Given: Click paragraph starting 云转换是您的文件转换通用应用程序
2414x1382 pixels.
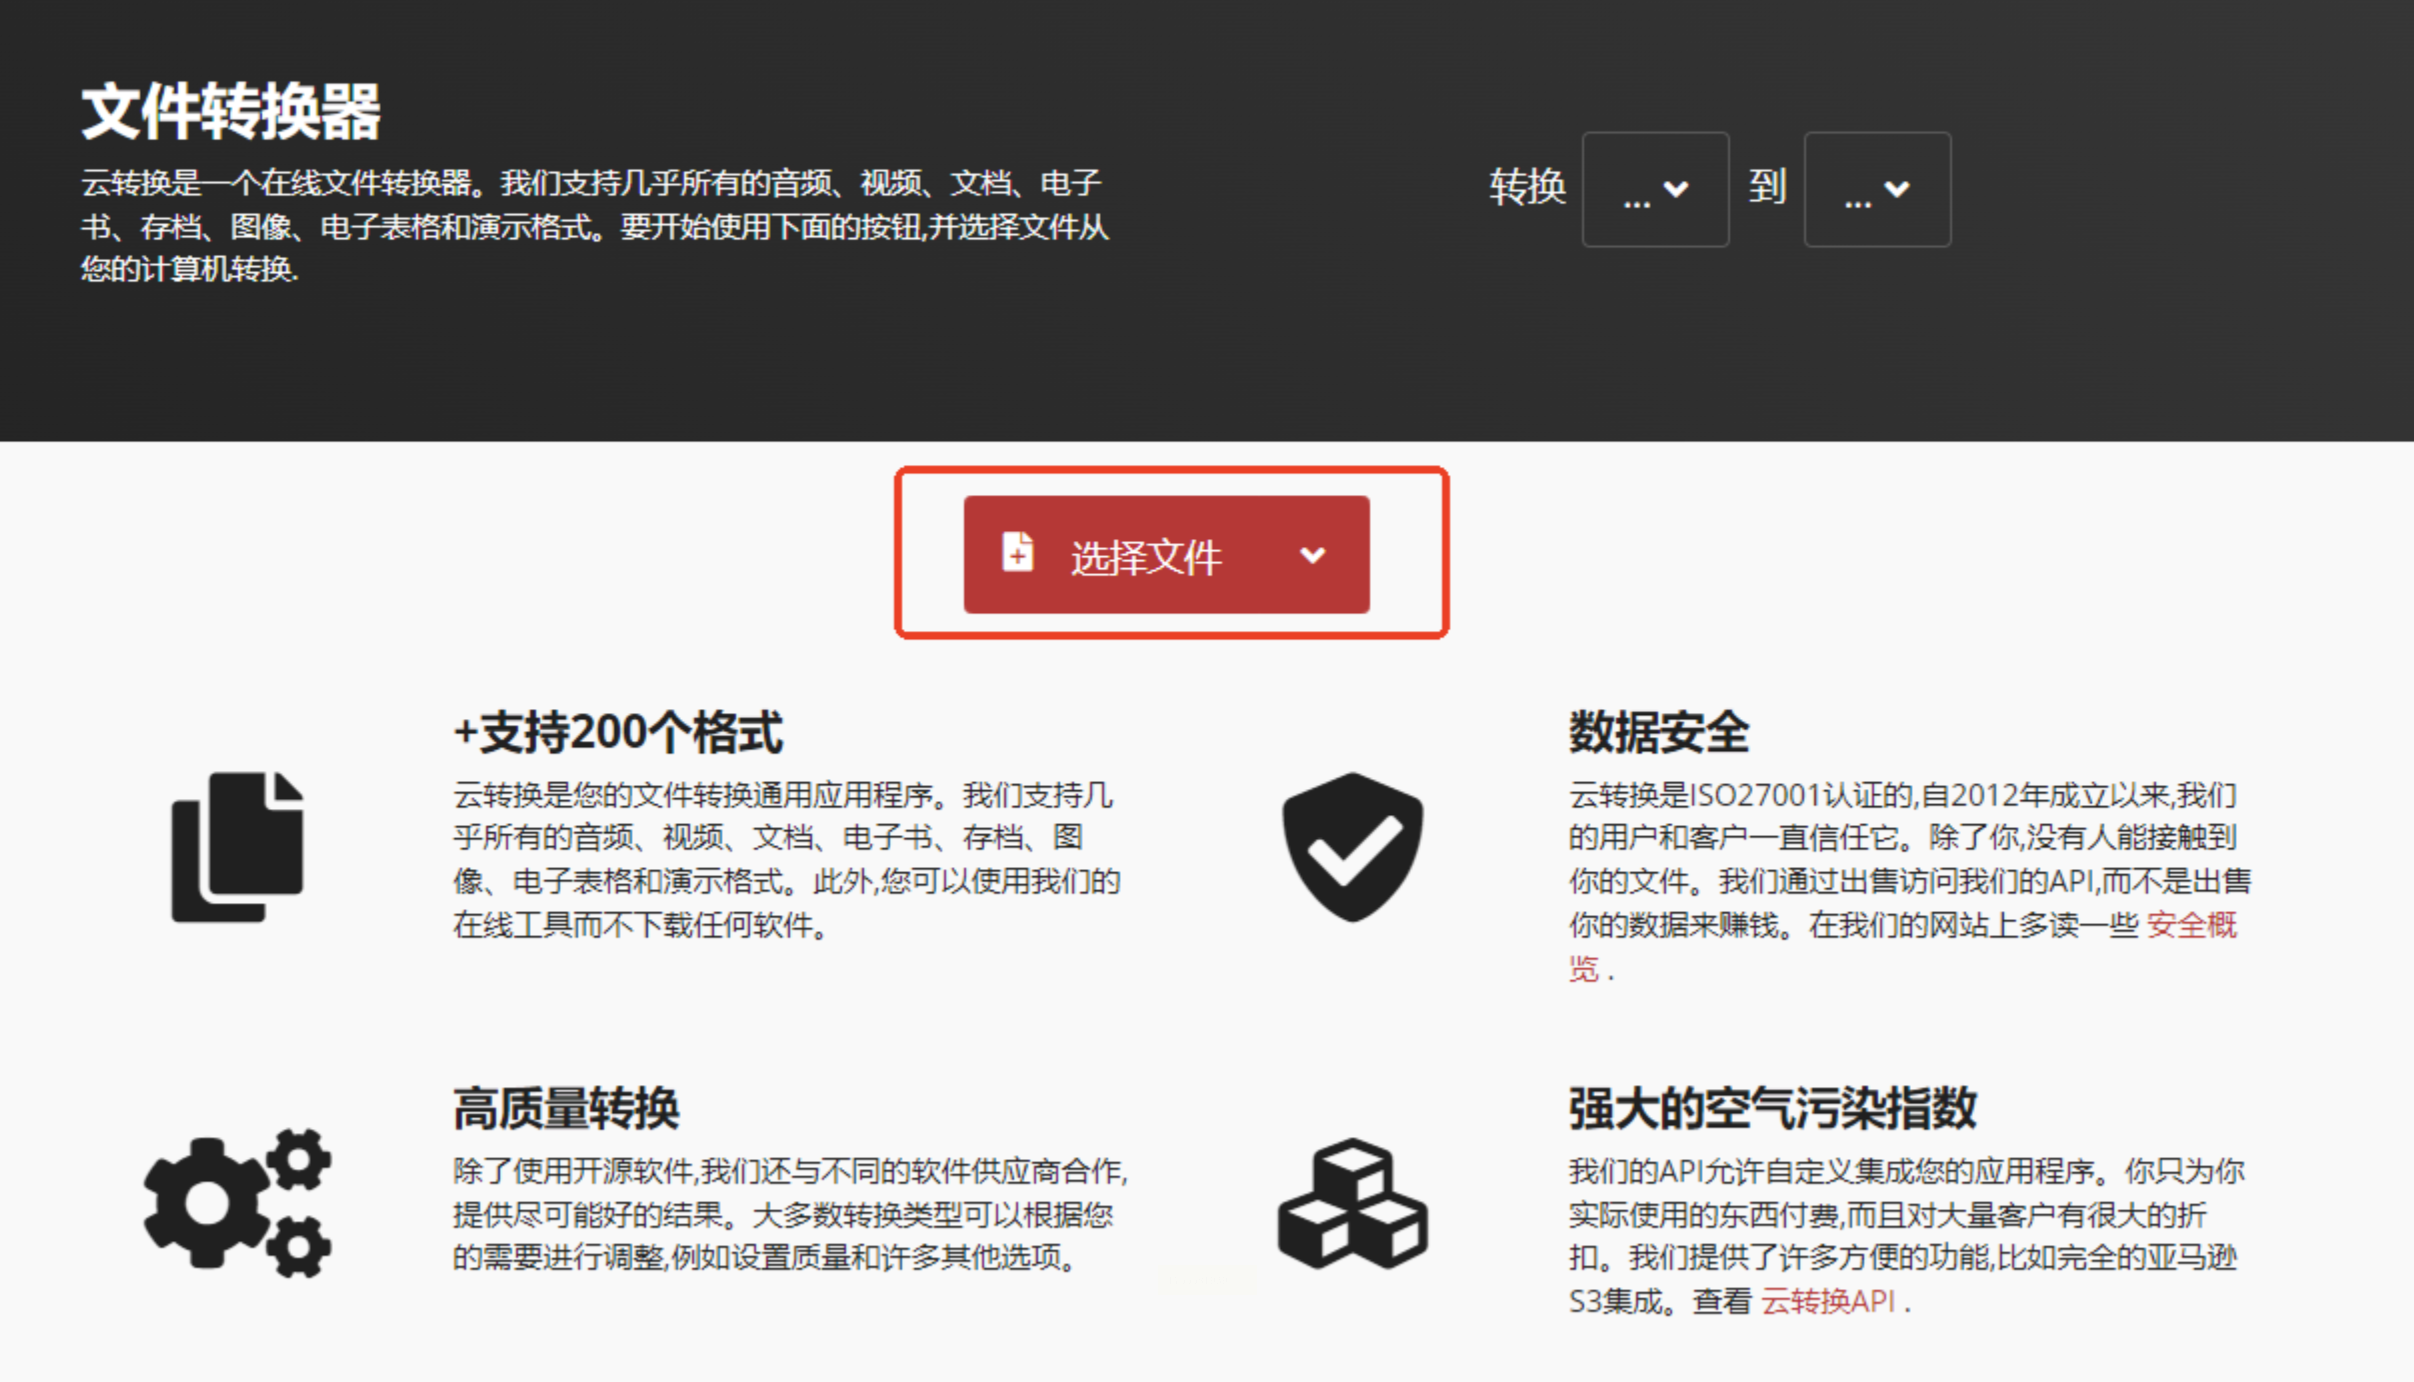Looking at the screenshot, I should click(x=787, y=860).
